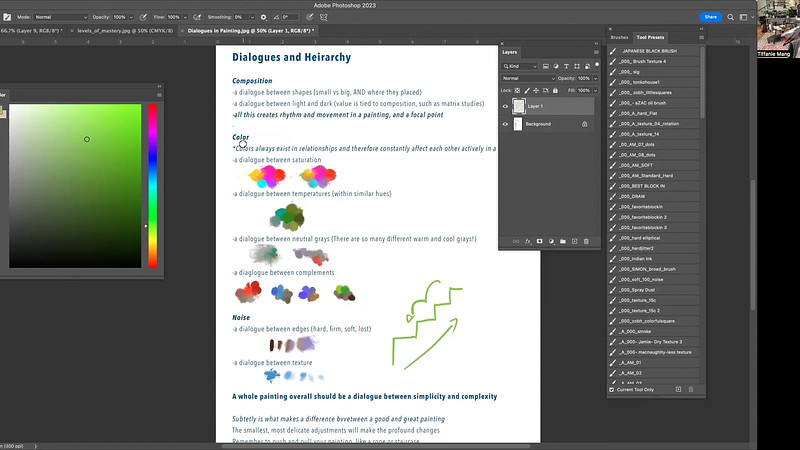Viewport: 800px width, 450px height.
Task: Select the Layers panel tab
Action: (509, 52)
